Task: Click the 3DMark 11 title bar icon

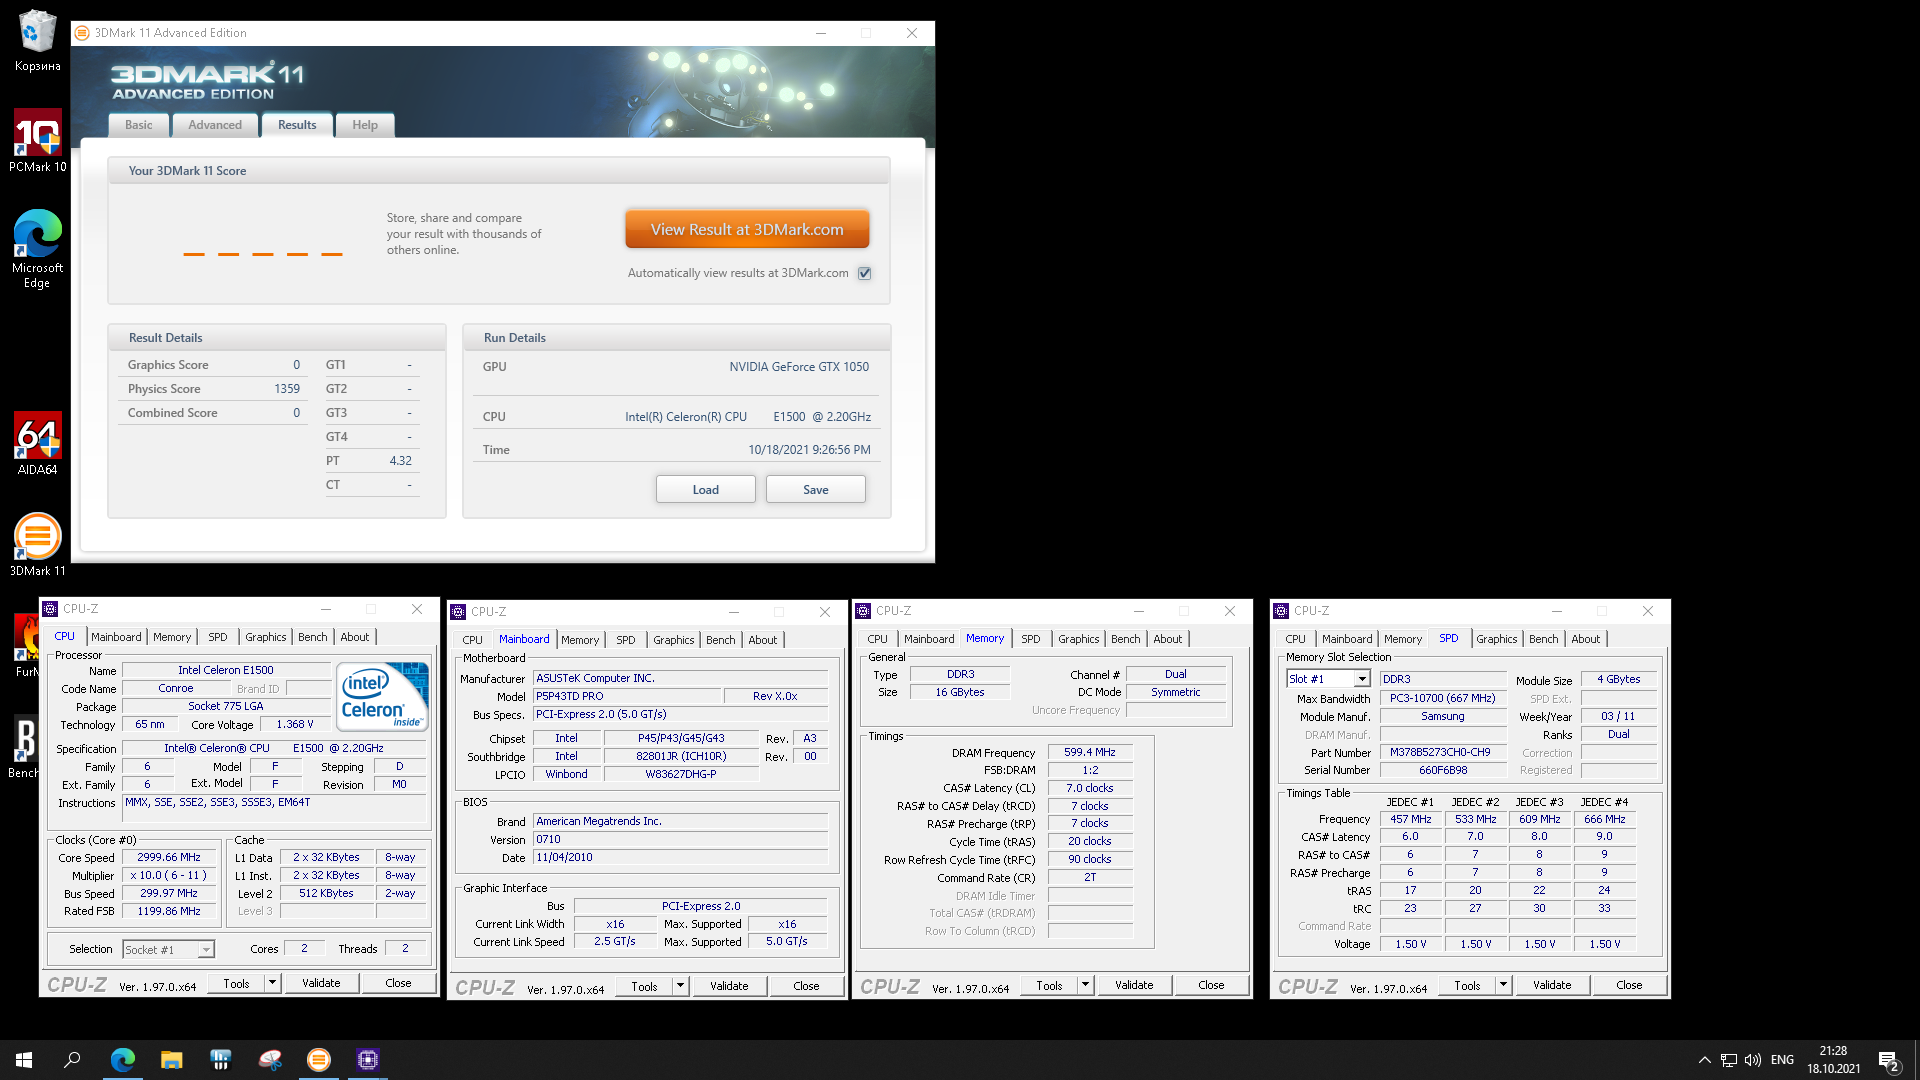Action: click(83, 33)
